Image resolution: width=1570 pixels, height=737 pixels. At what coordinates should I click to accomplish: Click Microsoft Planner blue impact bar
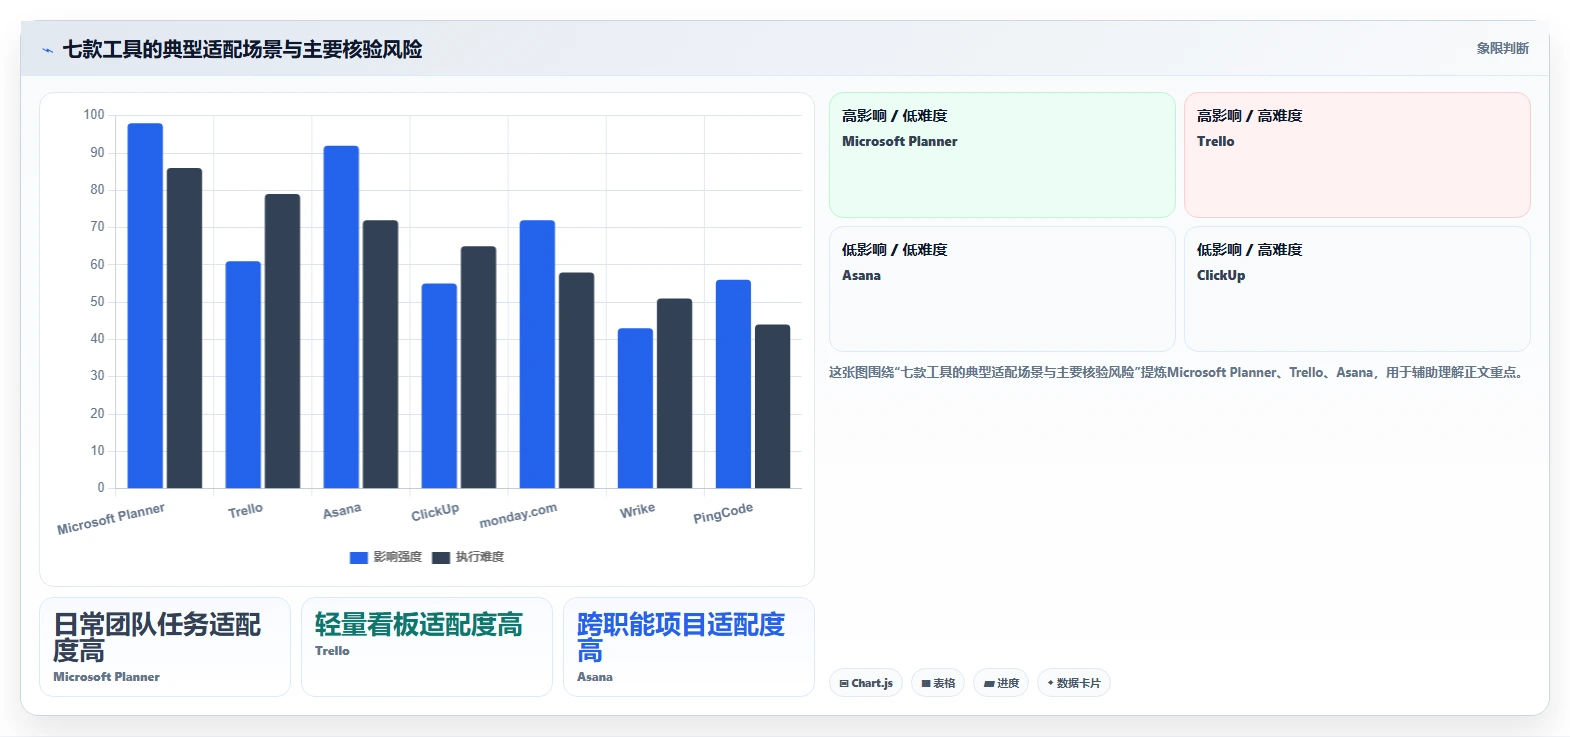pyautogui.click(x=145, y=306)
